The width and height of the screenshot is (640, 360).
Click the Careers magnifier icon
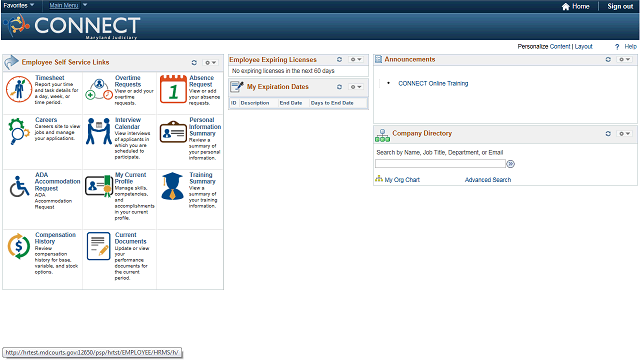point(19,131)
